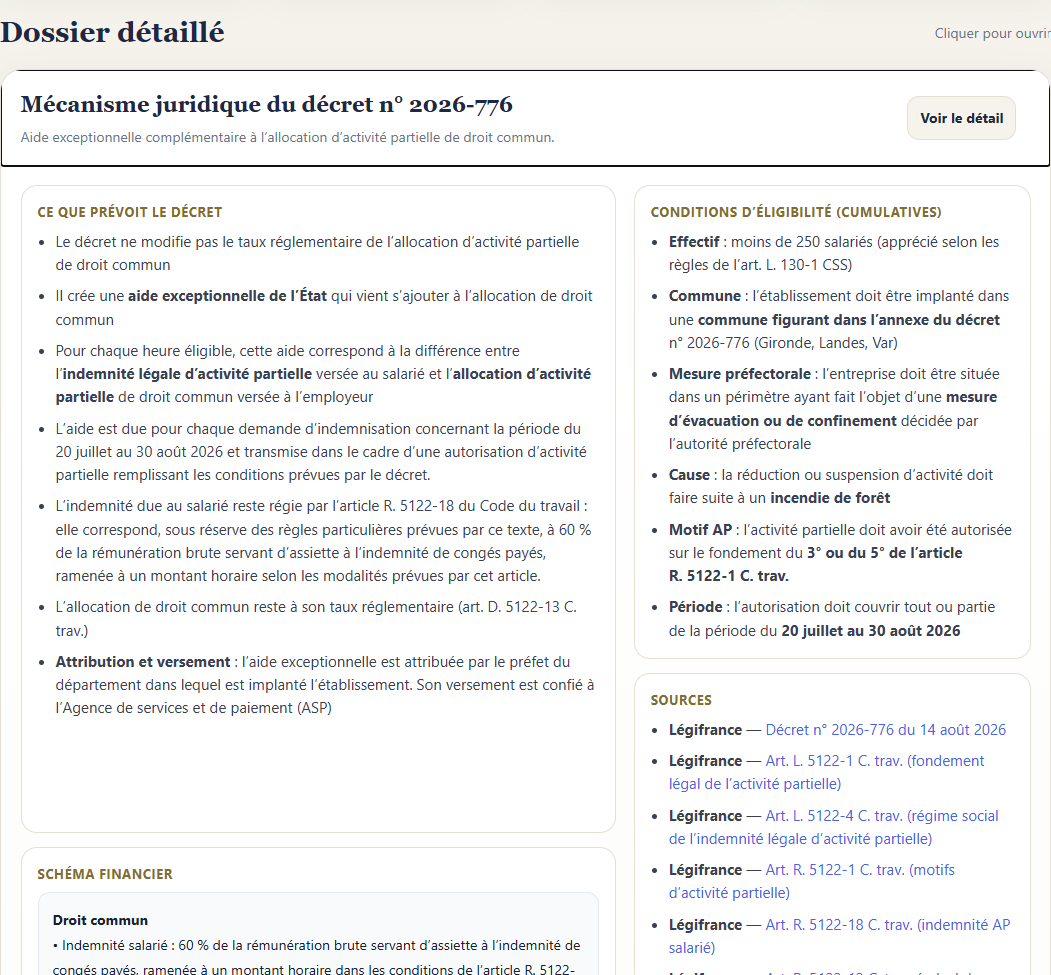Viewport: 1051px width, 975px height.
Task: Click the 'Mécanisme juridique du décret n° 2026-776' heading
Action: [x=267, y=105]
